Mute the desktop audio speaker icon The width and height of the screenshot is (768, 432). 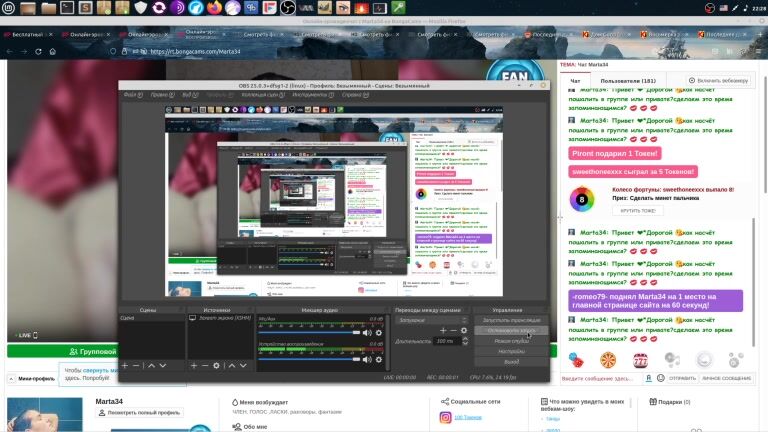pos(367,359)
